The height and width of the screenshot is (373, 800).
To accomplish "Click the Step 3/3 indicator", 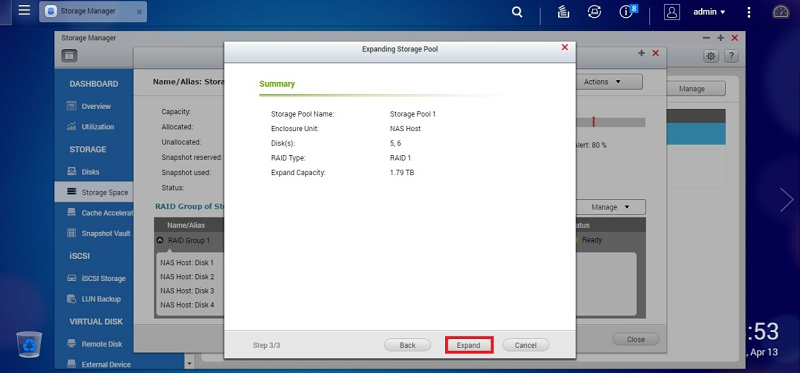I will tap(266, 345).
